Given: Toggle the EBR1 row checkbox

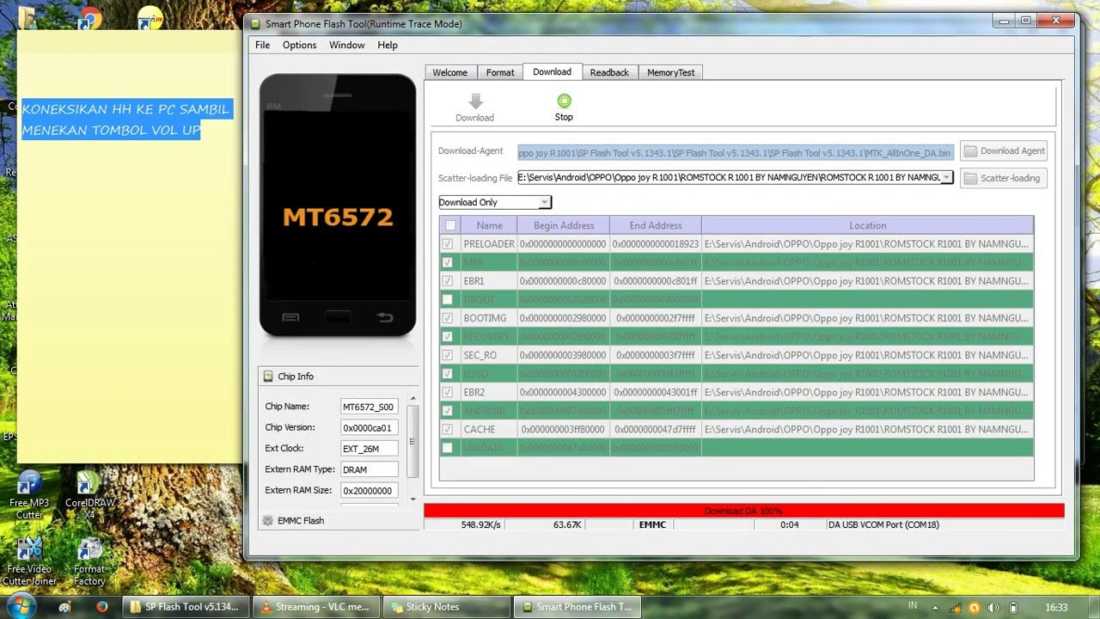Looking at the screenshot, I should pos(448,281).
